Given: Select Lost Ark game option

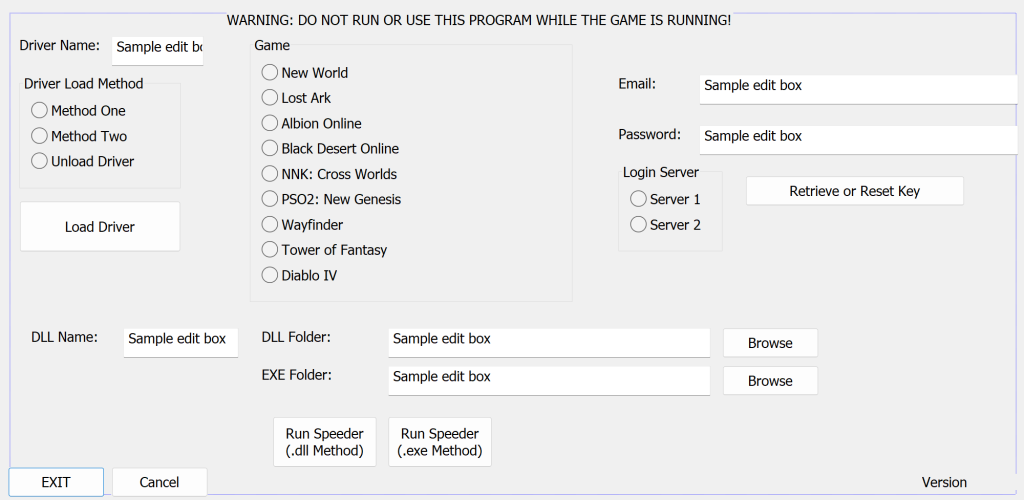Looking at the screenshot, I should (x=296, y=98).
